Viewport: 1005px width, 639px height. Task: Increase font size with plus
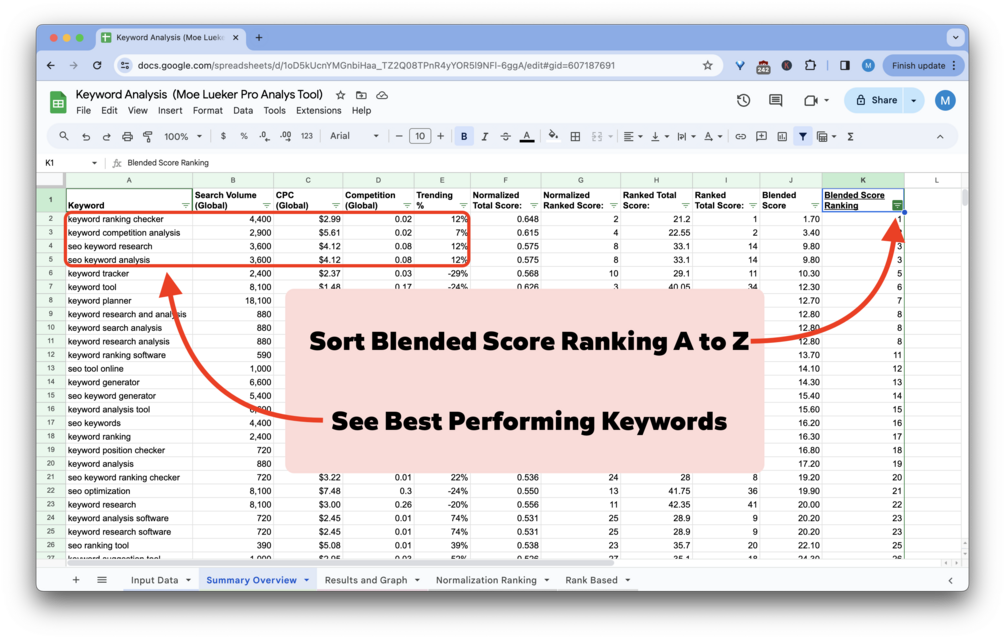click(440, 137)
